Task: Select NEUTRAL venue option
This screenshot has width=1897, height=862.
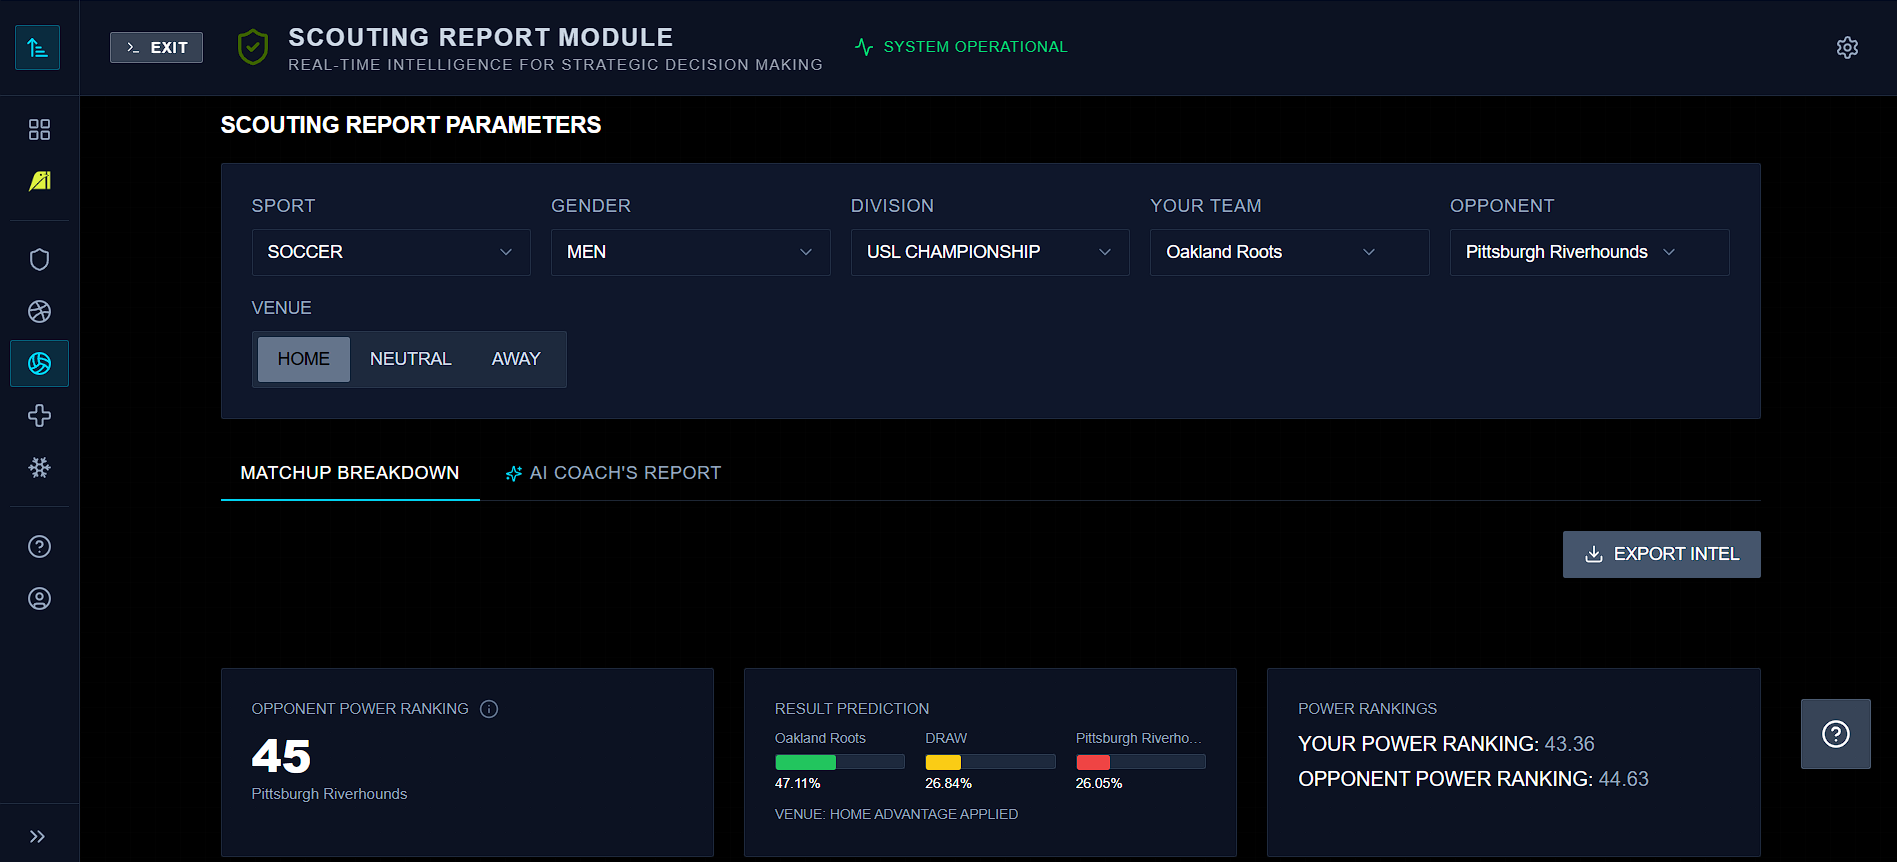Action: coord(410,359)
